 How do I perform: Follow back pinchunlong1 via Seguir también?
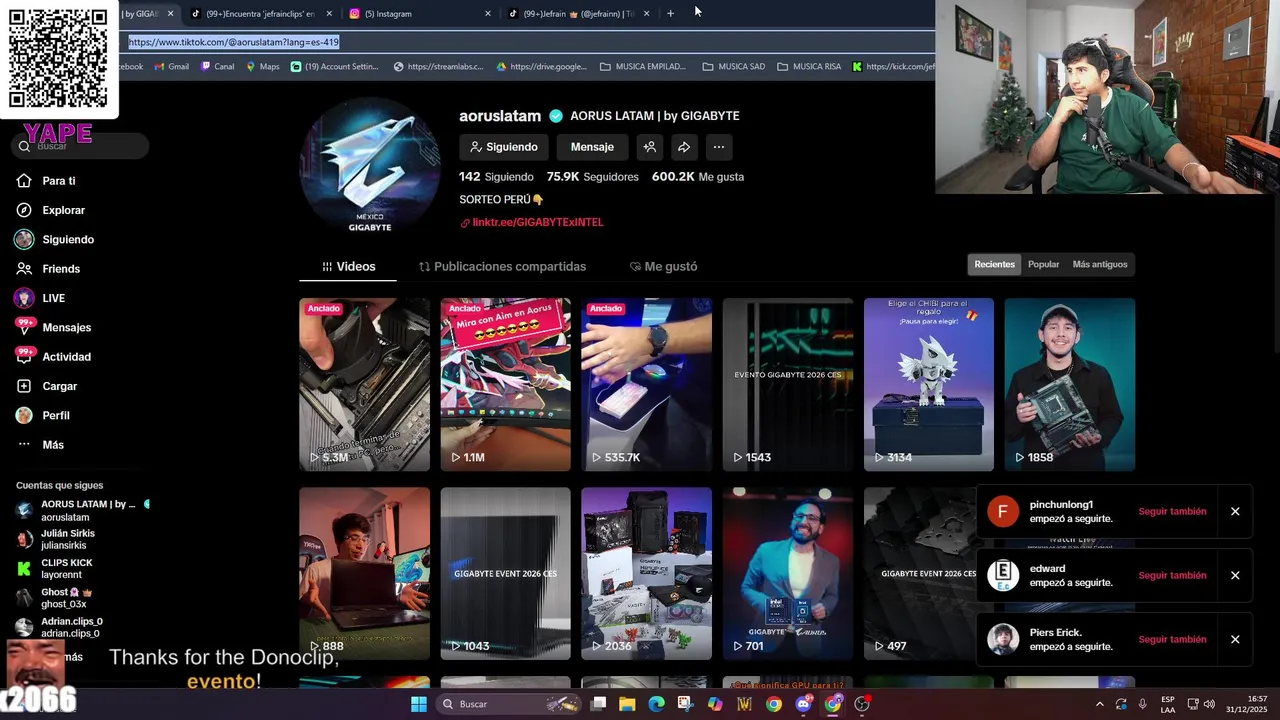point(1172,511)
